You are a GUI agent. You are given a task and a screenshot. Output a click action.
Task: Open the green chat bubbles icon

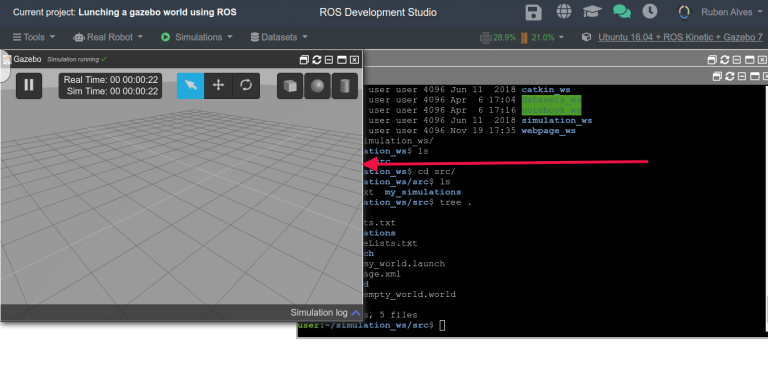coord(622,12)
